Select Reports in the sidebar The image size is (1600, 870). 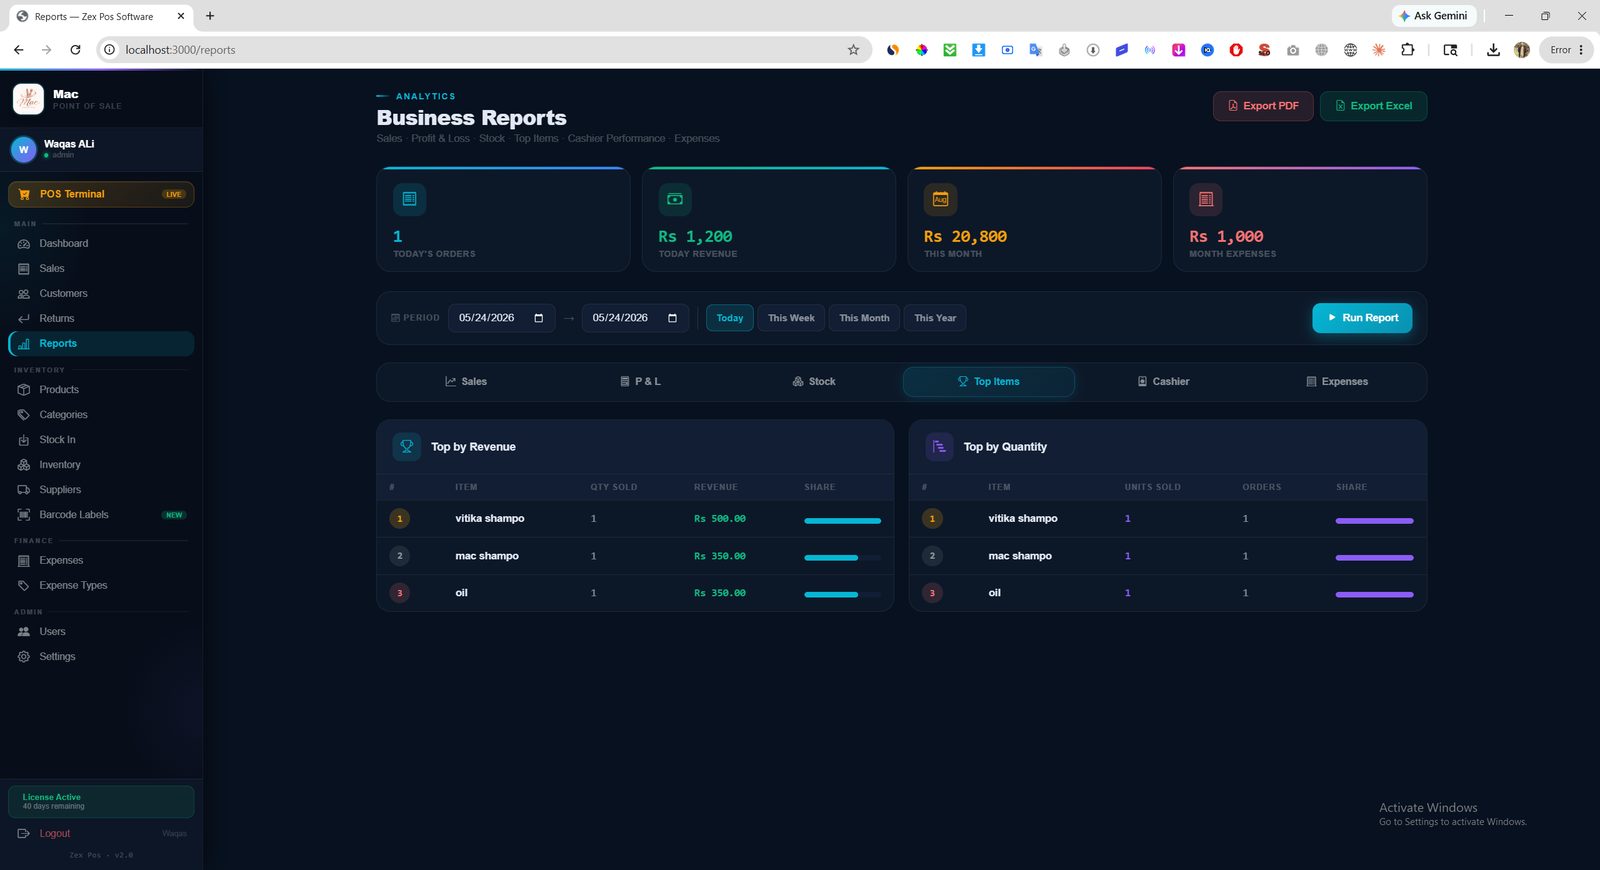coord(101,344)
